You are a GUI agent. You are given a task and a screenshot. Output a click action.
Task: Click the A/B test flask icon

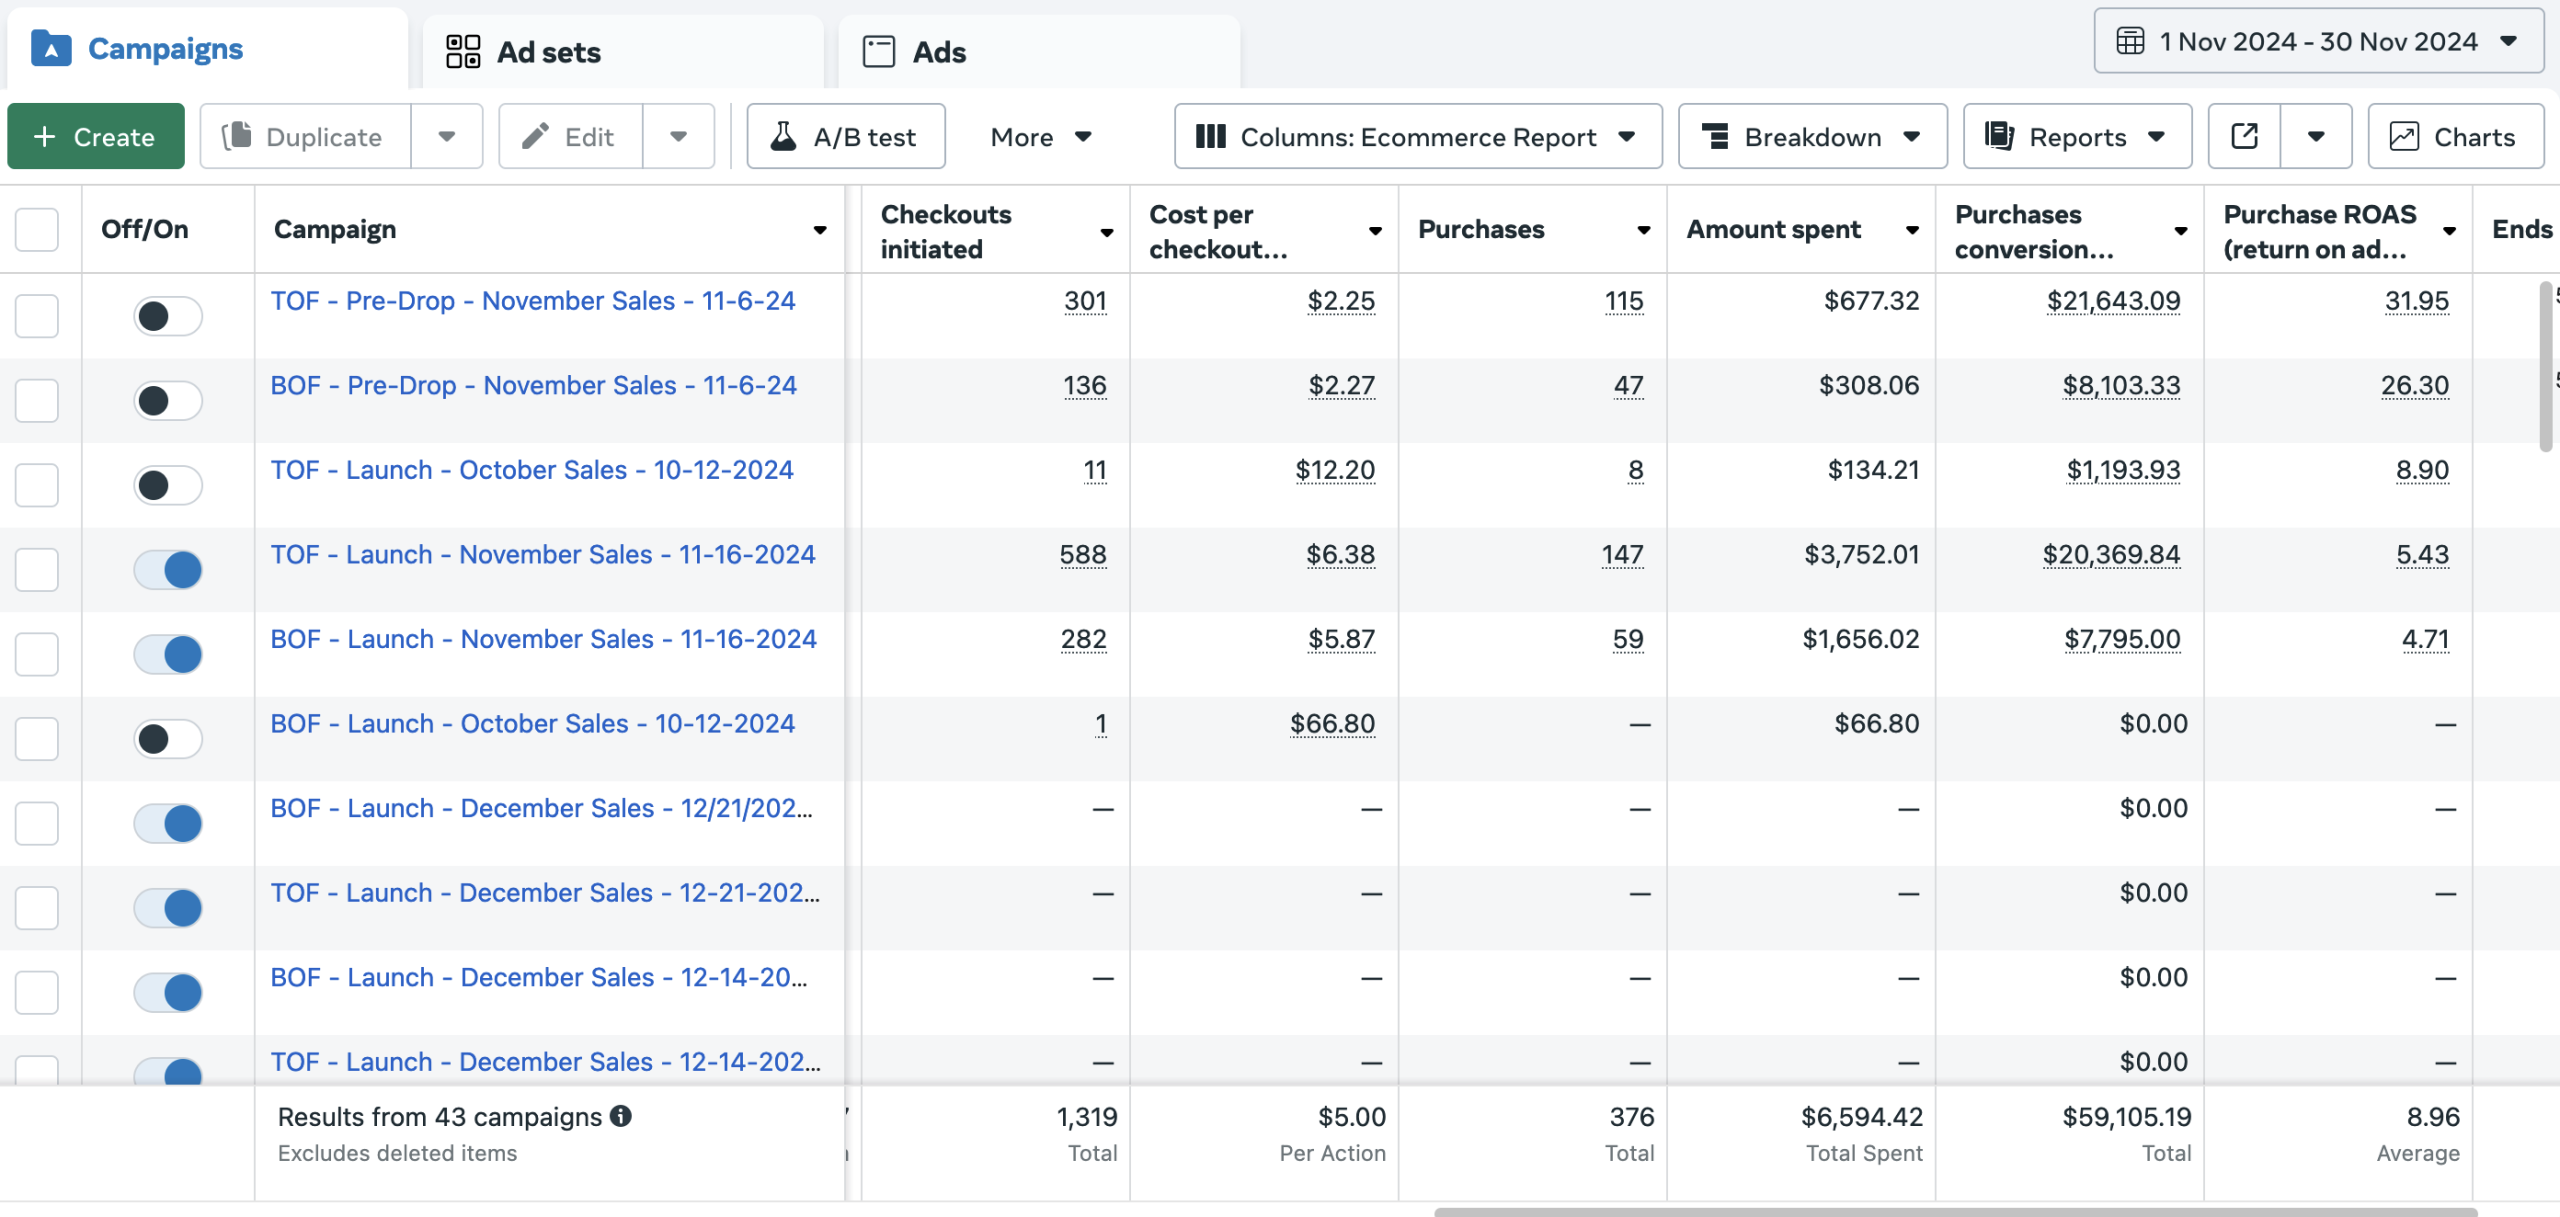click(x=784, y=137)
